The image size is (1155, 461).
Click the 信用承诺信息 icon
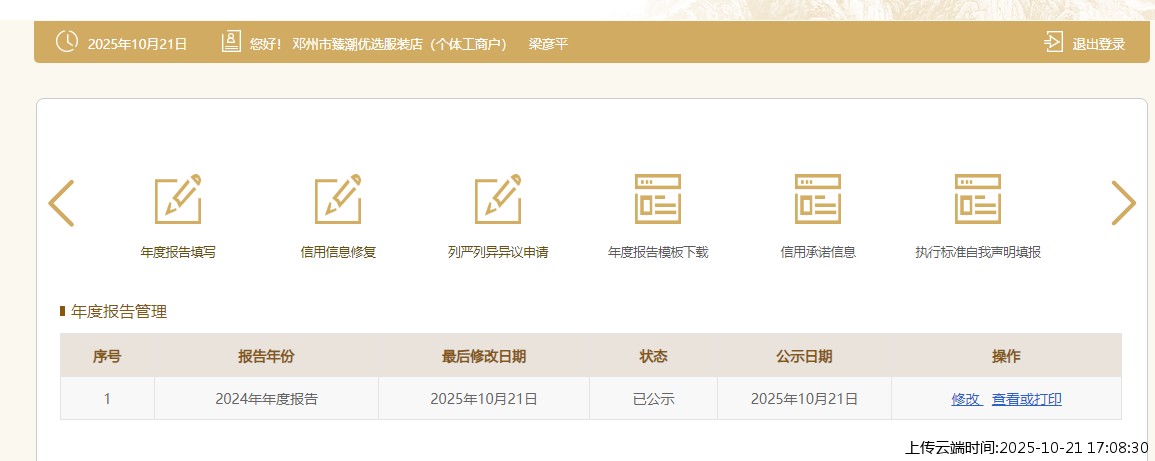pos(818,199)
